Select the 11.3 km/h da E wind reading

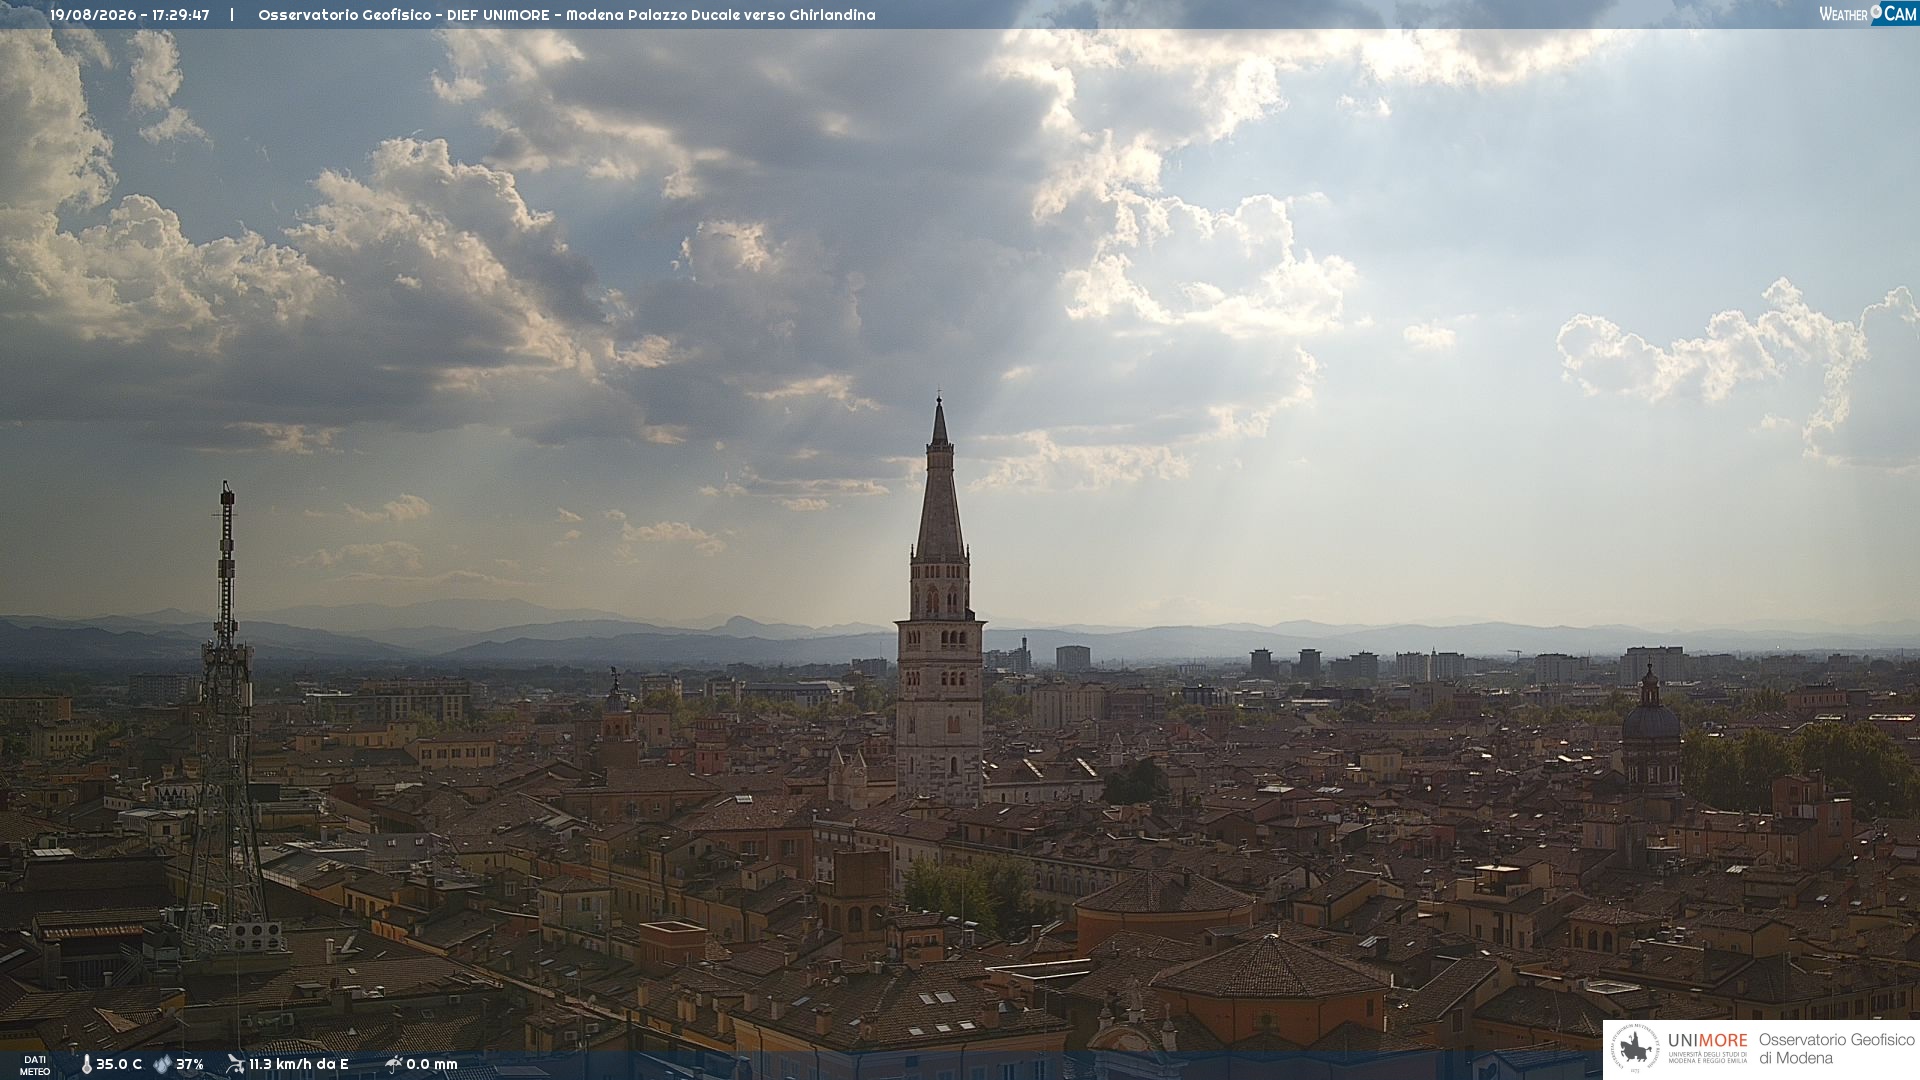(299, 1065)
